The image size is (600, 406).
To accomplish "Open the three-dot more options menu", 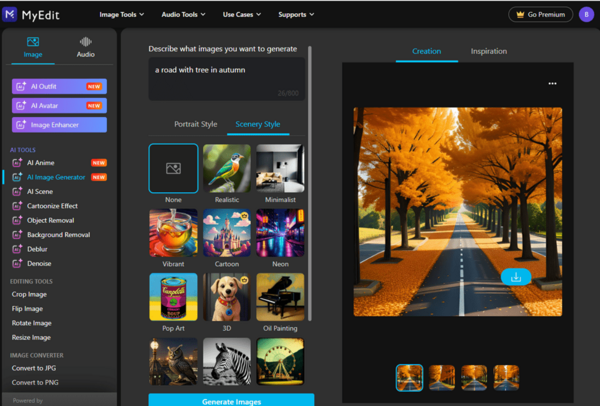I will pos(552,83).
